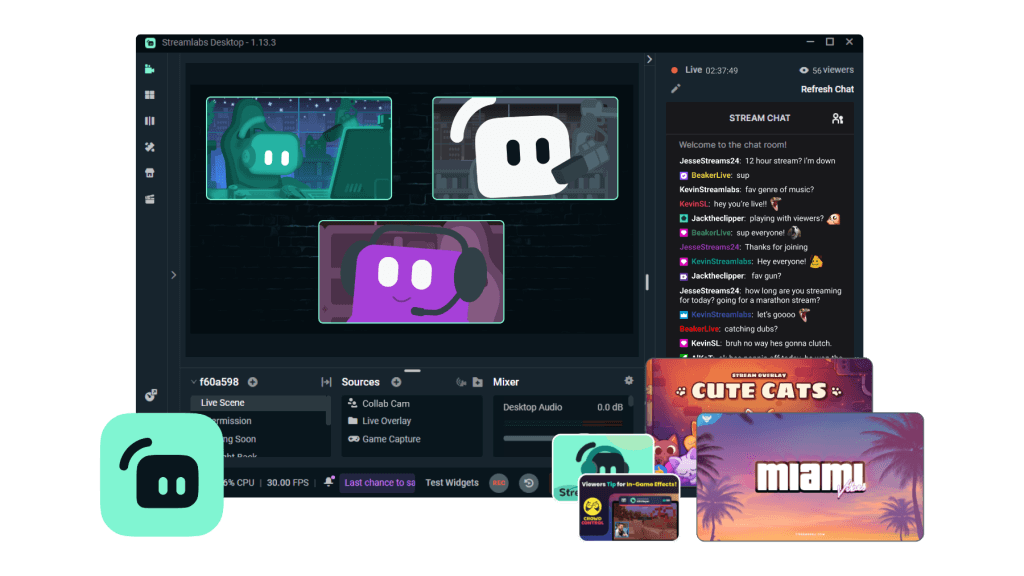Select the green robot webcam in preview
The image size is (1024, 576).
tap(299, 148)
